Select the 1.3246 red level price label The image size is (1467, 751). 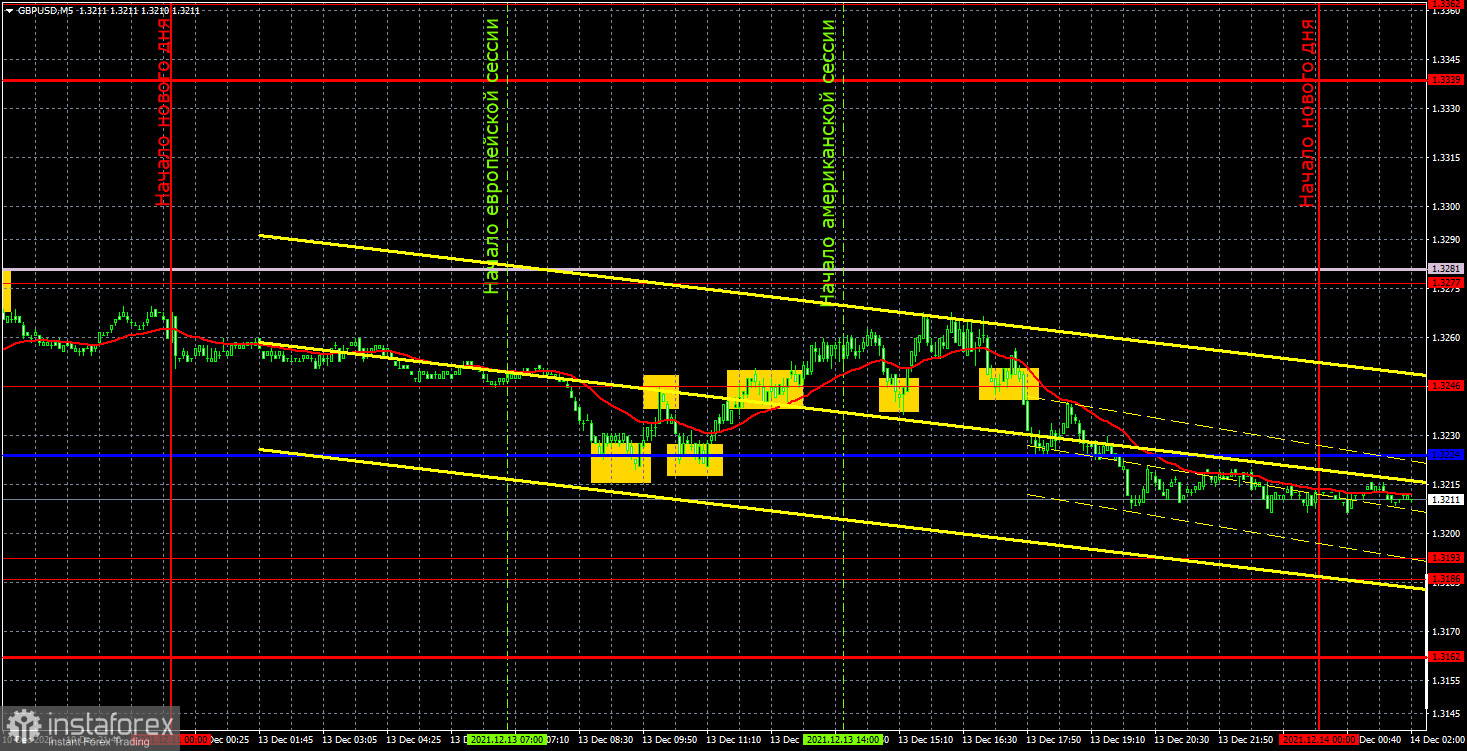[x=1446, y=385]
